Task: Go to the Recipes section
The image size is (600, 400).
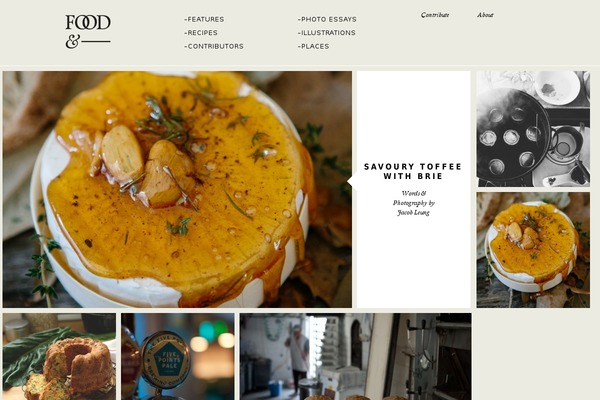Action: [x=201, y=33]
